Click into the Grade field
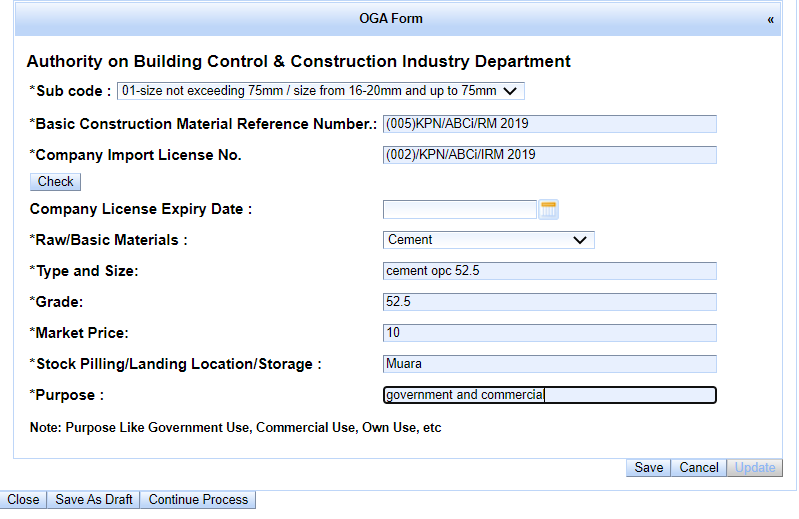This screenshot has width=799, height=519. [x=550, y=302]
